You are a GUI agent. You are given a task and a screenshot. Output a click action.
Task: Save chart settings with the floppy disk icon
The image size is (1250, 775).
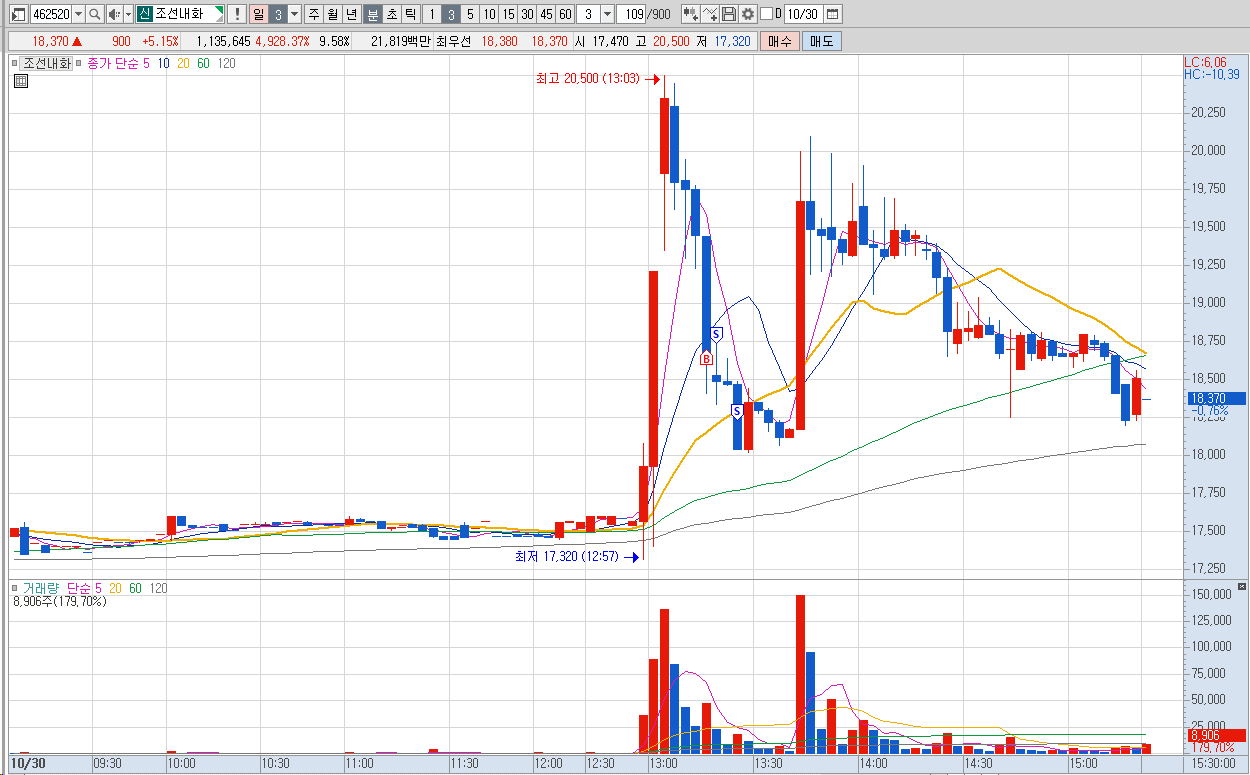click(729, 14)
